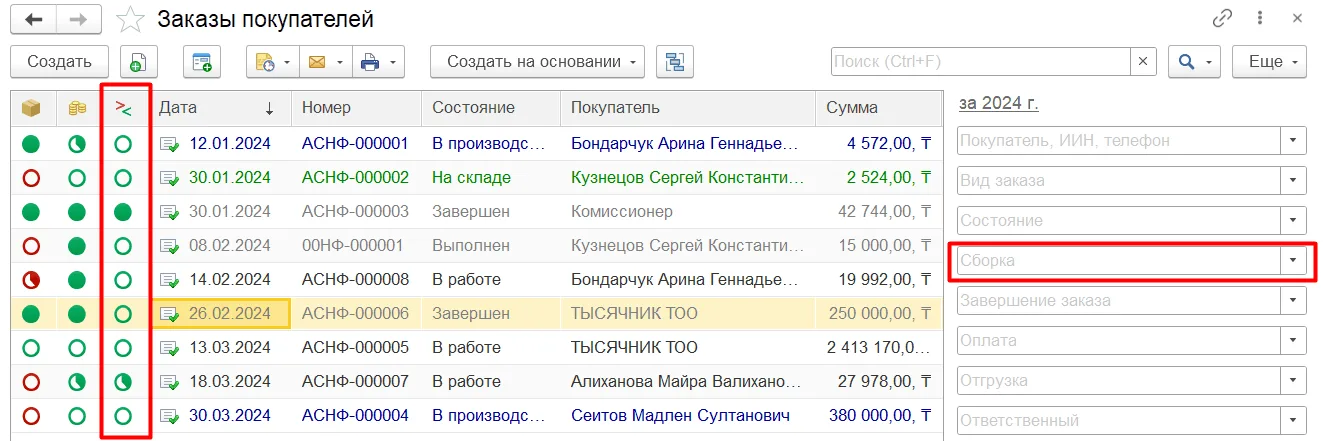This screenshot has width=1323, height=441.
Task: Open the Еще menu
Action: tap(1270, 62)
